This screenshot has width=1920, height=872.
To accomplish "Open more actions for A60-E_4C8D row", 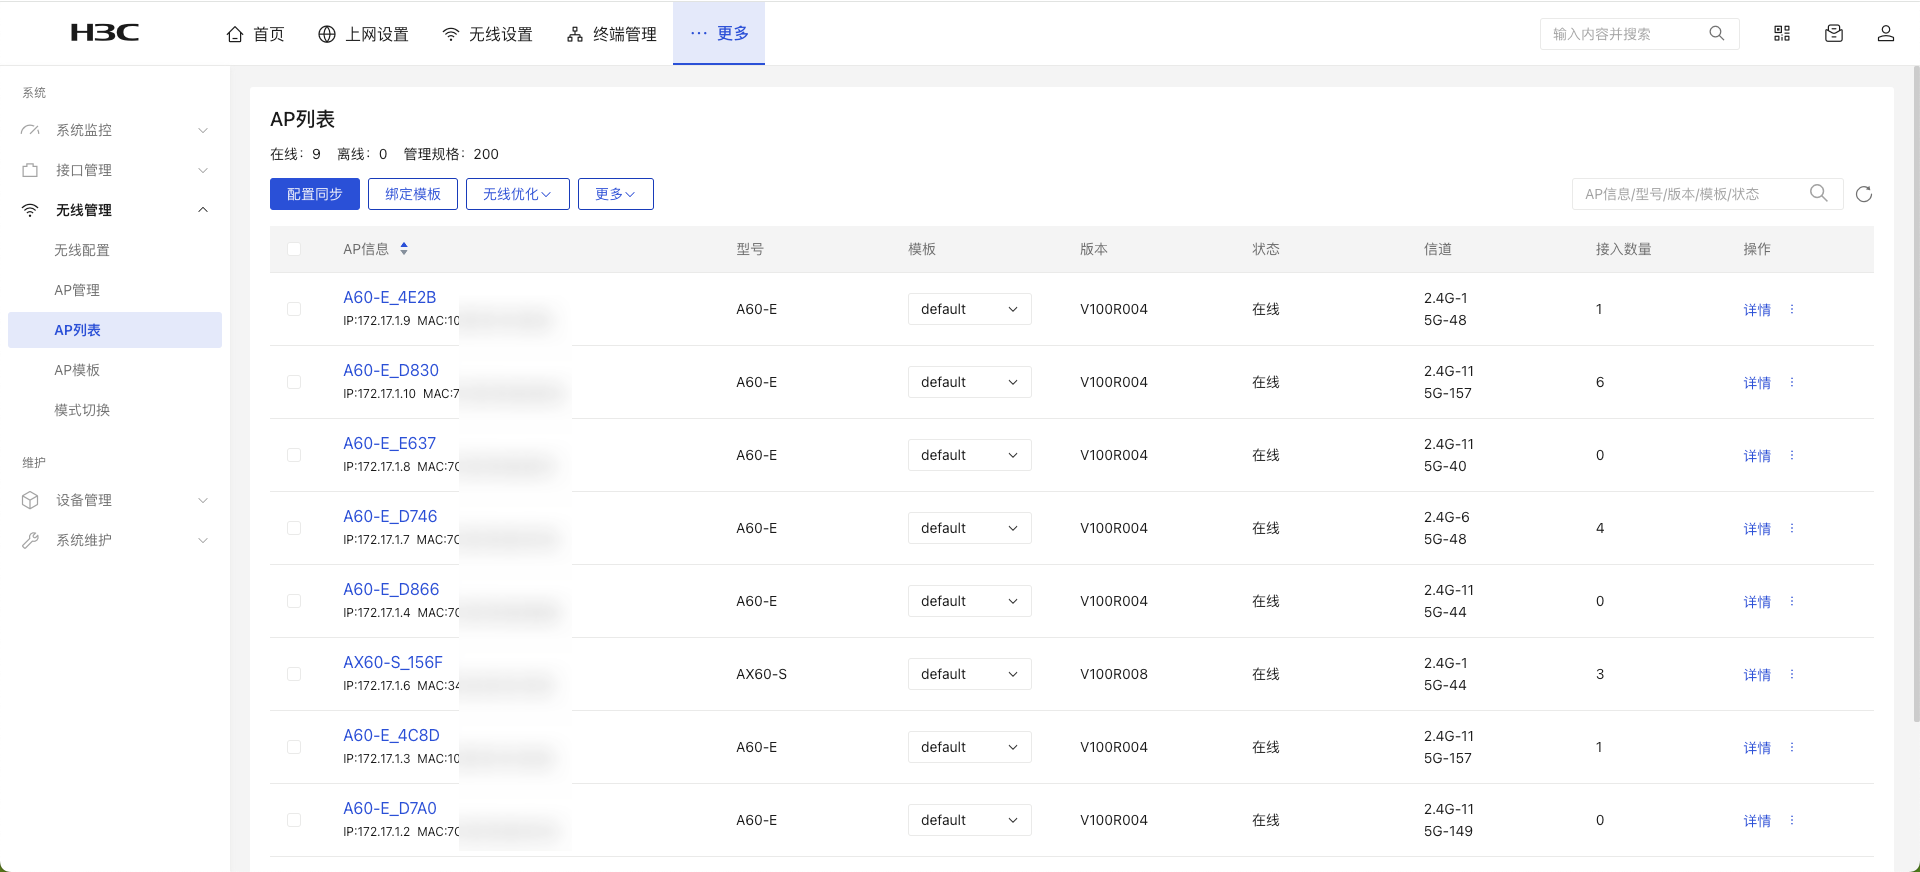I will coord(1792,747).
